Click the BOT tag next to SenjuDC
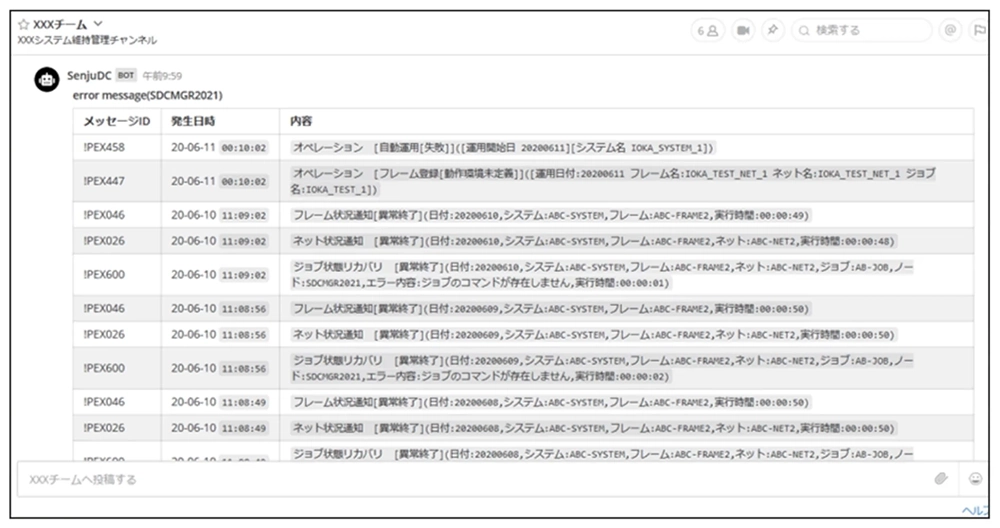Viewport: 1000px width, 528px height. tap(126, 75)
